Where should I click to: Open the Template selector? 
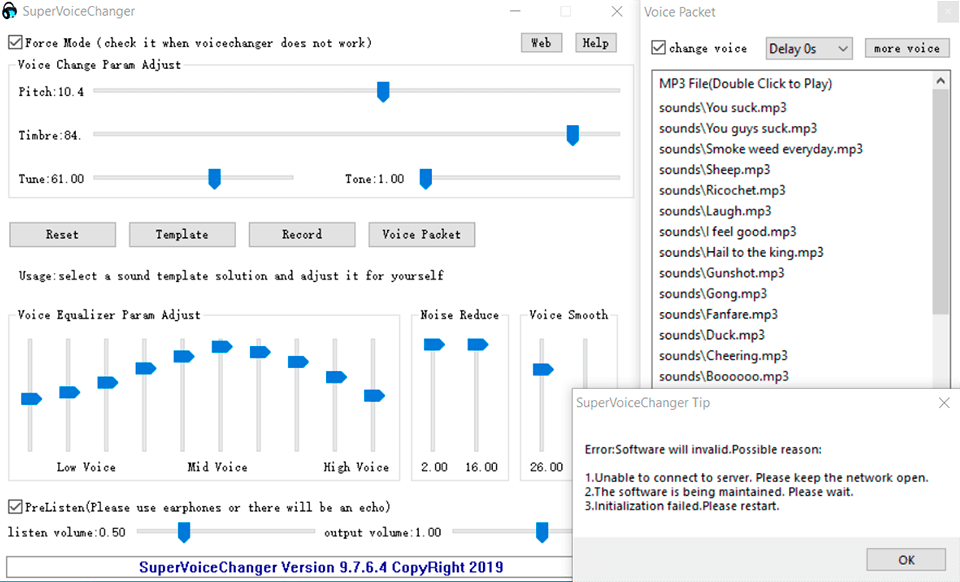[182, 234]
